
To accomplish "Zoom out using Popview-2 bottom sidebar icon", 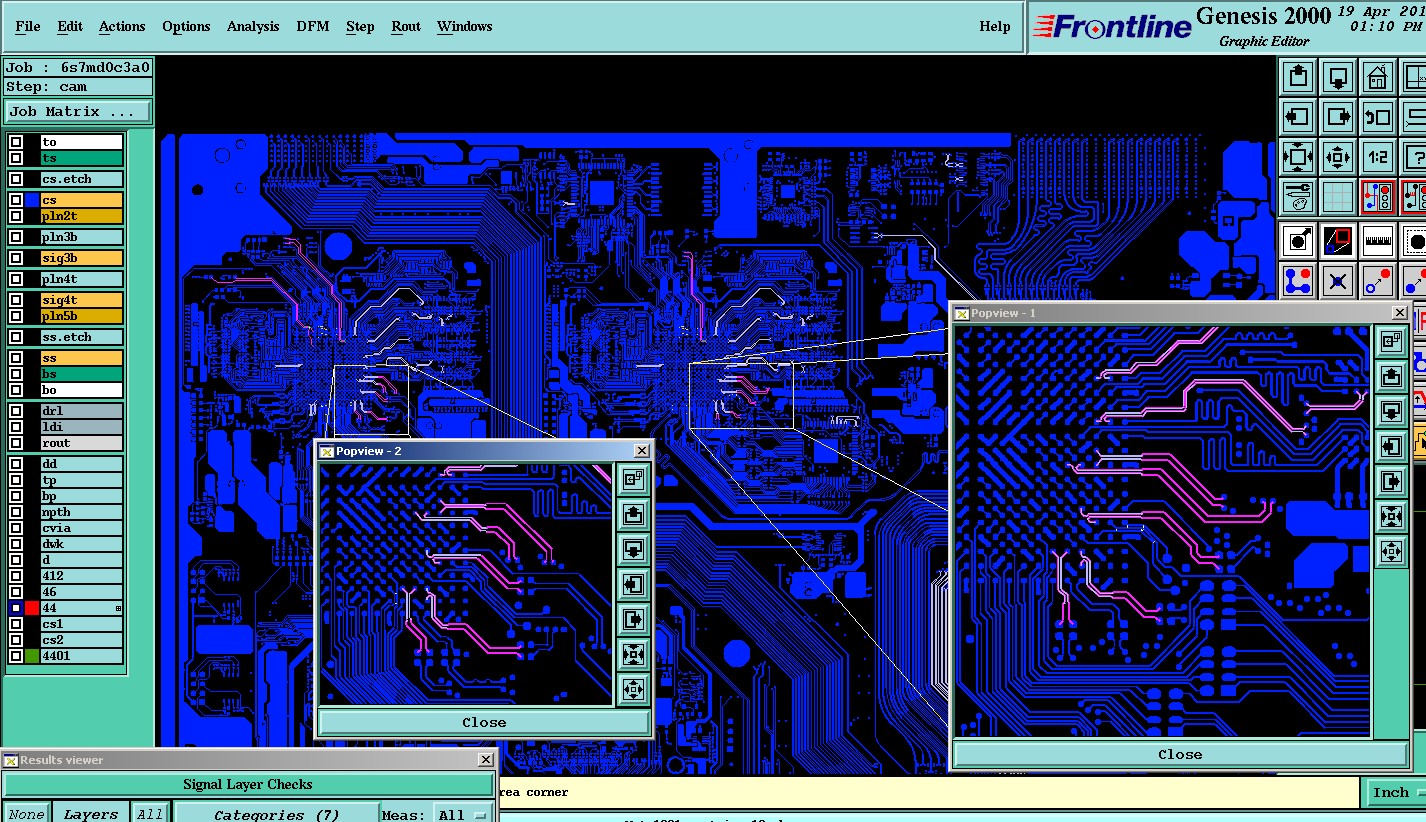I will tap(633, 689).
